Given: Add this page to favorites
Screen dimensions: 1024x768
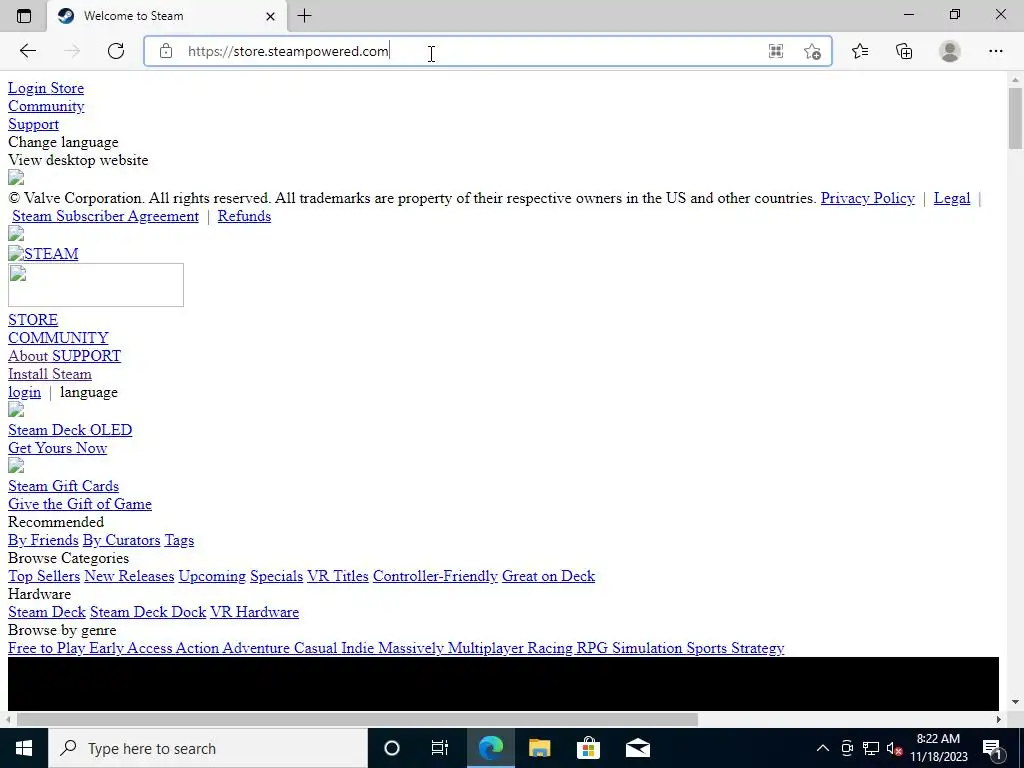Looking at the screenshot, I should click(x=812, y=51).
